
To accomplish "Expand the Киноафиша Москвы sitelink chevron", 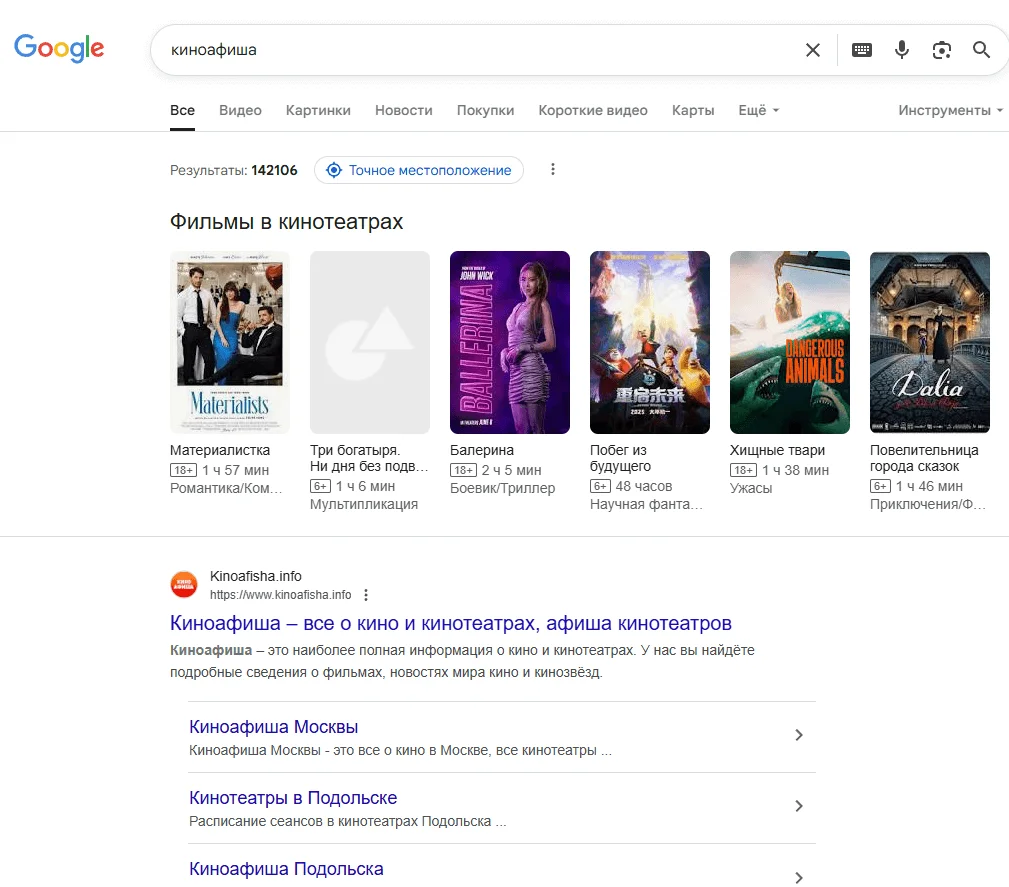I will click(x=798, y=736).
